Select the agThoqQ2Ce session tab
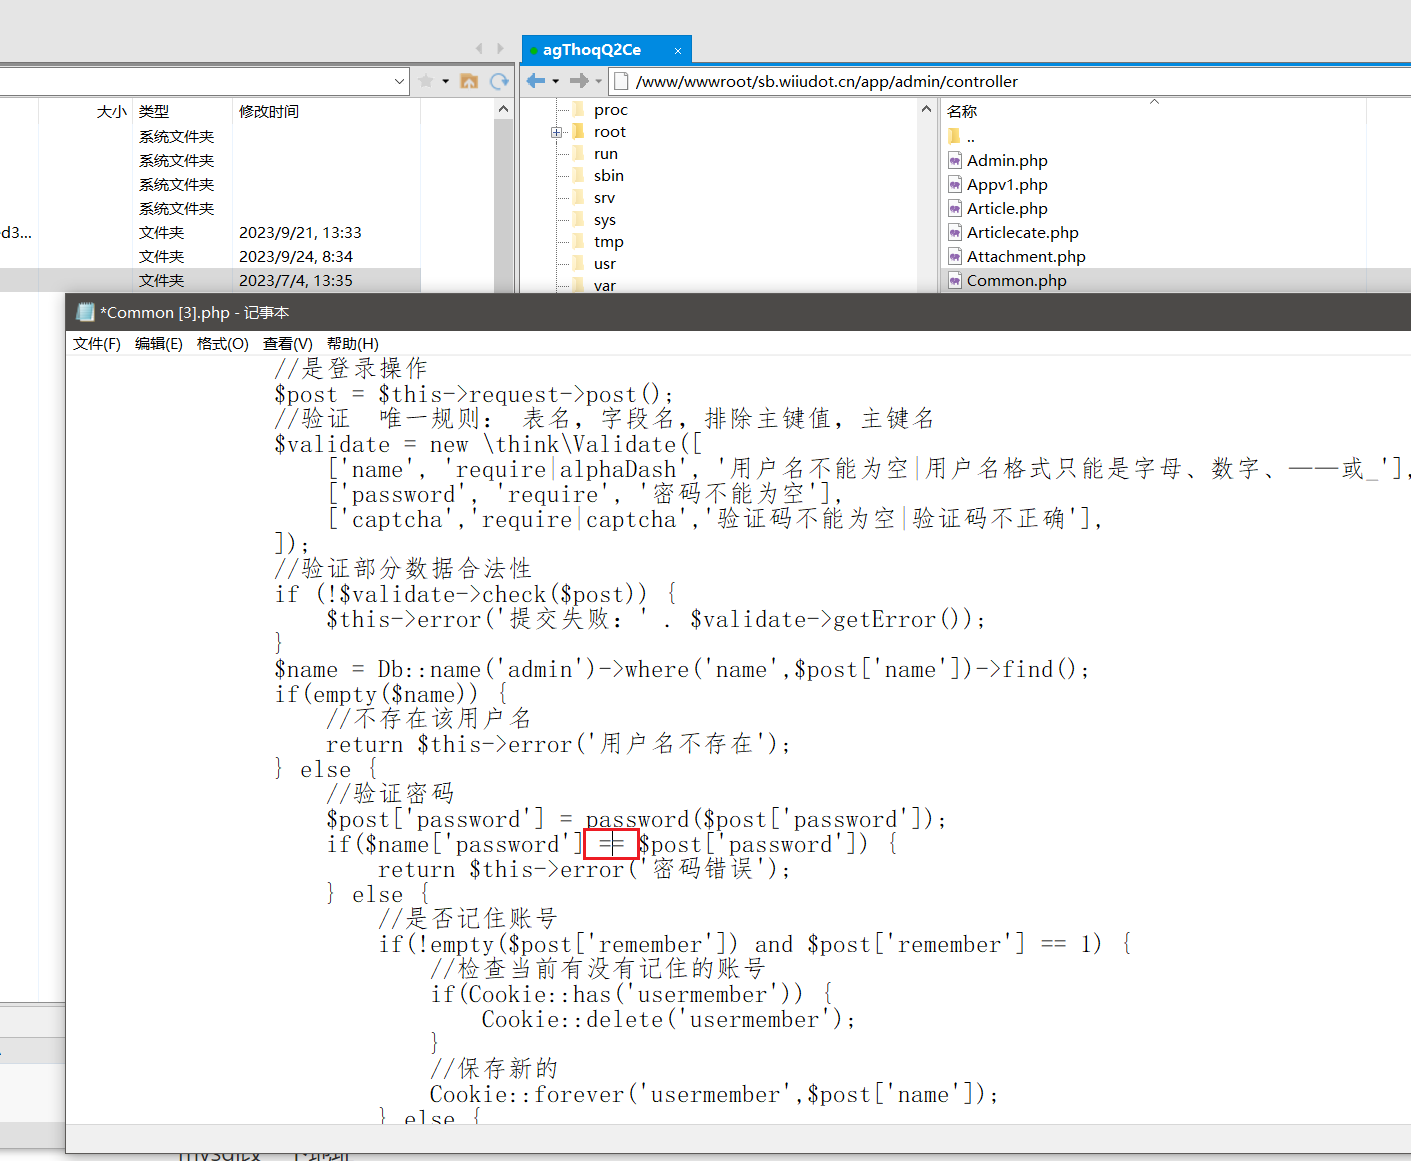Image resolution: width=1411 pixels, height=1161 pixels. [x=592, y=50]
